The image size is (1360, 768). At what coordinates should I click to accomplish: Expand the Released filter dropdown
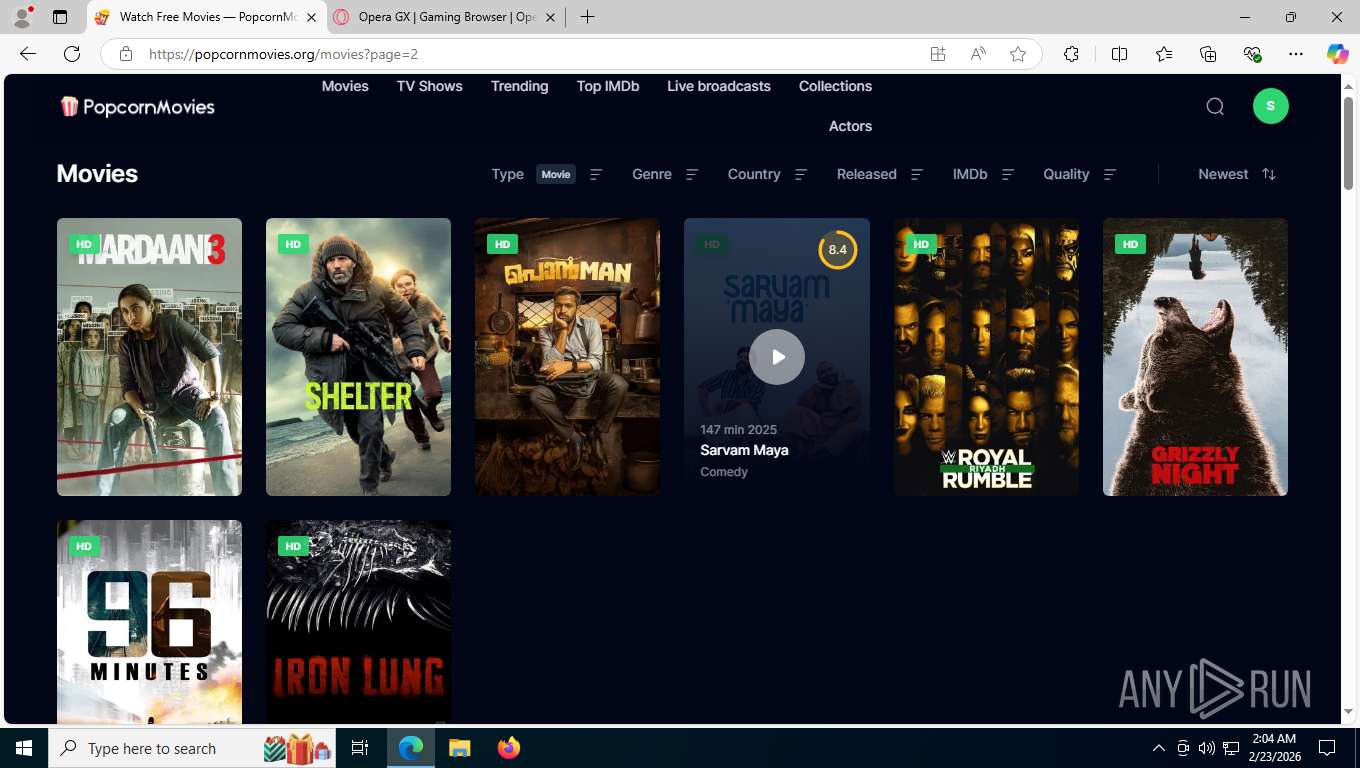880,174
